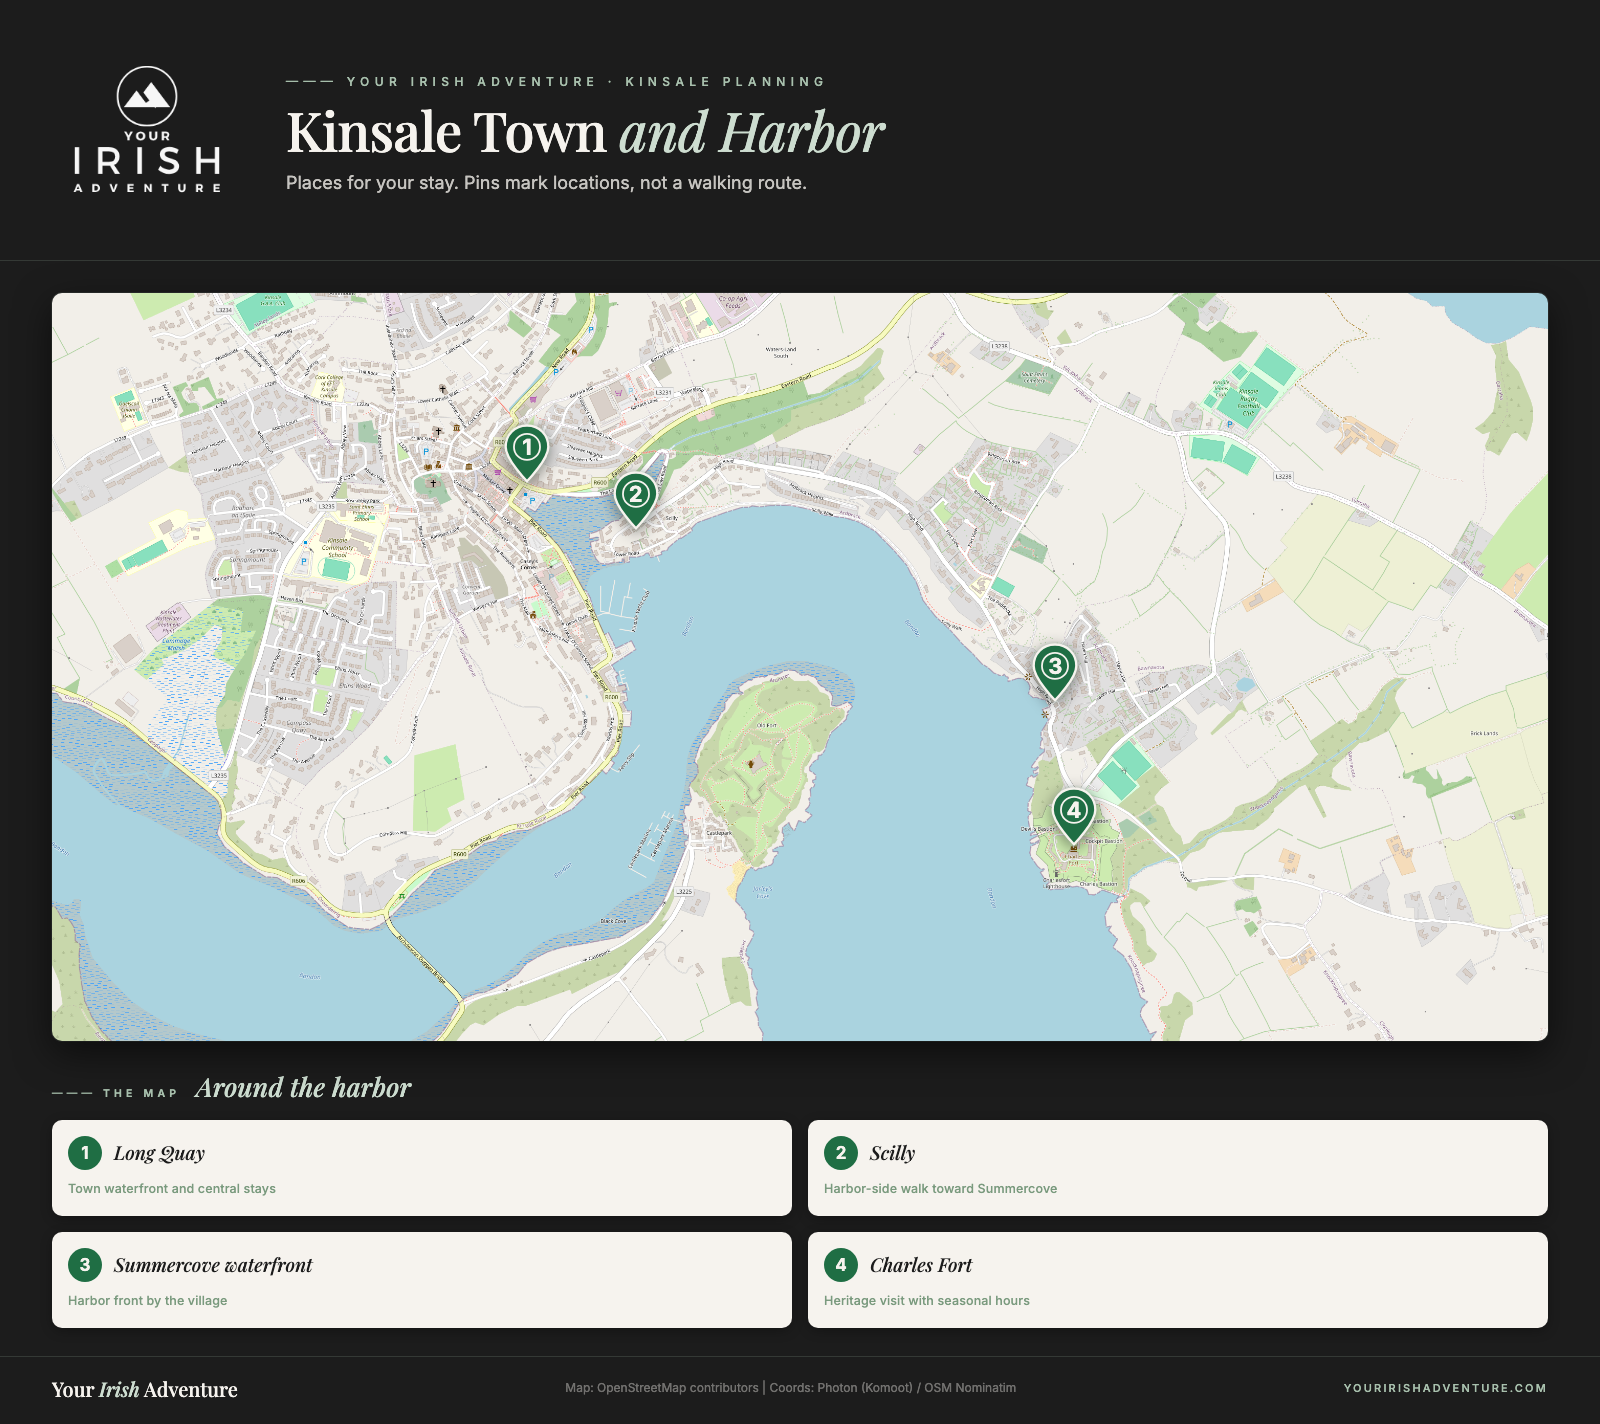Click 'YOUR IRISH ADVENTURE · KINSALE PLANNING' eyebrow text
The width and height of the screenshot is (1600, 1424).
(586, 82)
